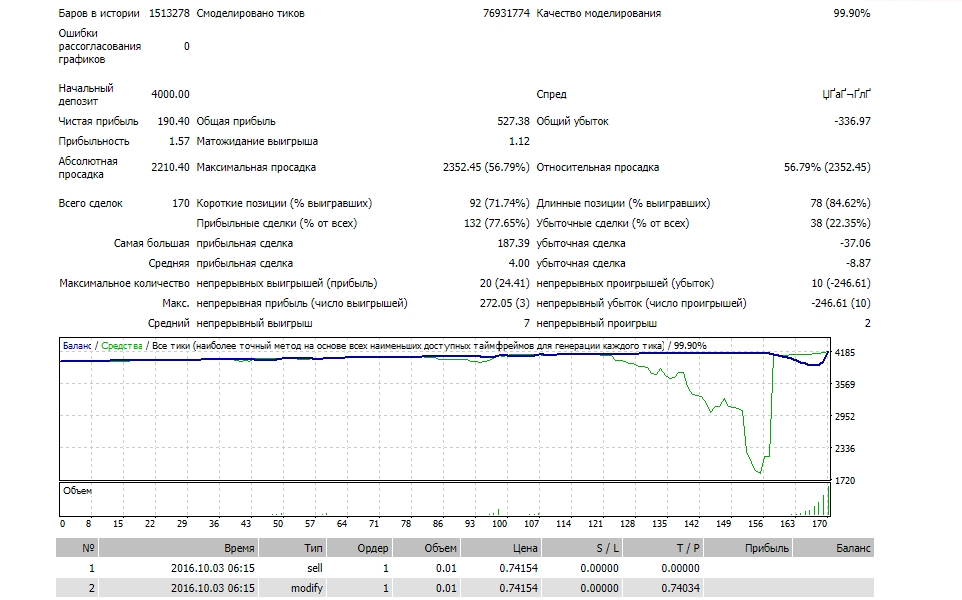Click the 'Средства' legend label in chart
This screenshot has width=962, height=600.
(121, 346)
